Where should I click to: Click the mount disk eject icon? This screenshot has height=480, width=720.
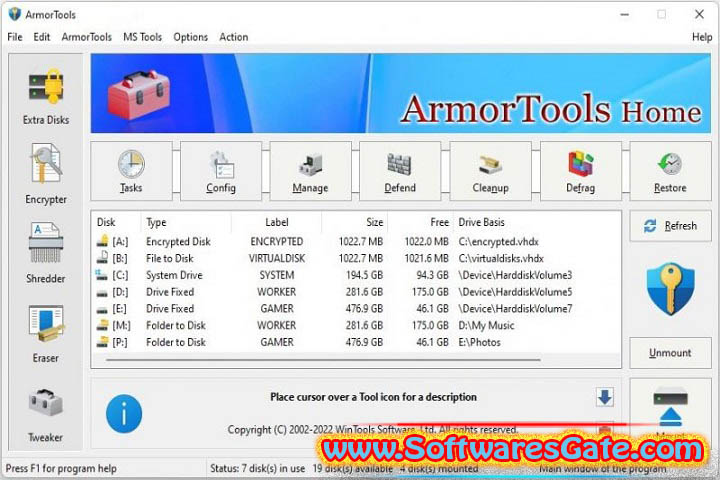(670, 407)
